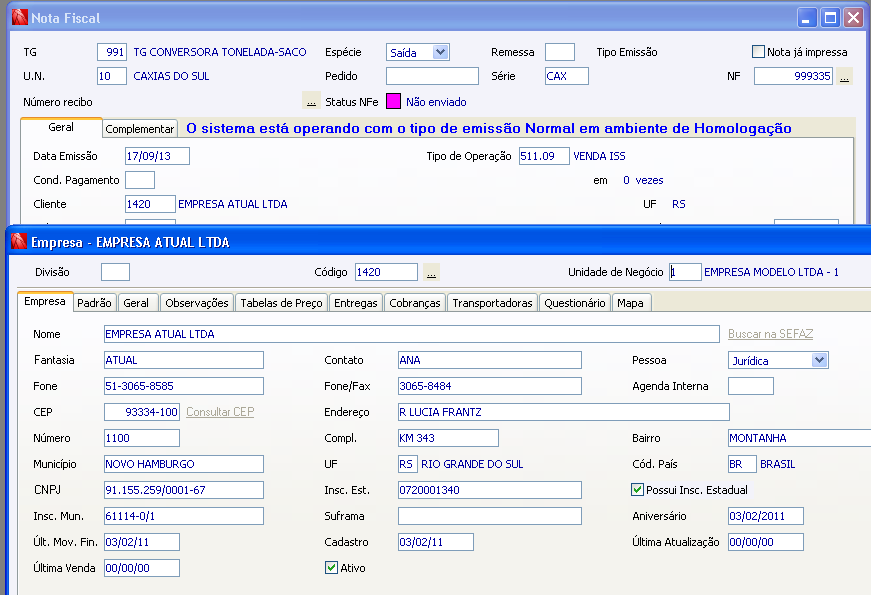Viewport: 871px width, 595px height.
Task: Switch to Observações tab
Action: pyautogui.click(x=197, y=303)
